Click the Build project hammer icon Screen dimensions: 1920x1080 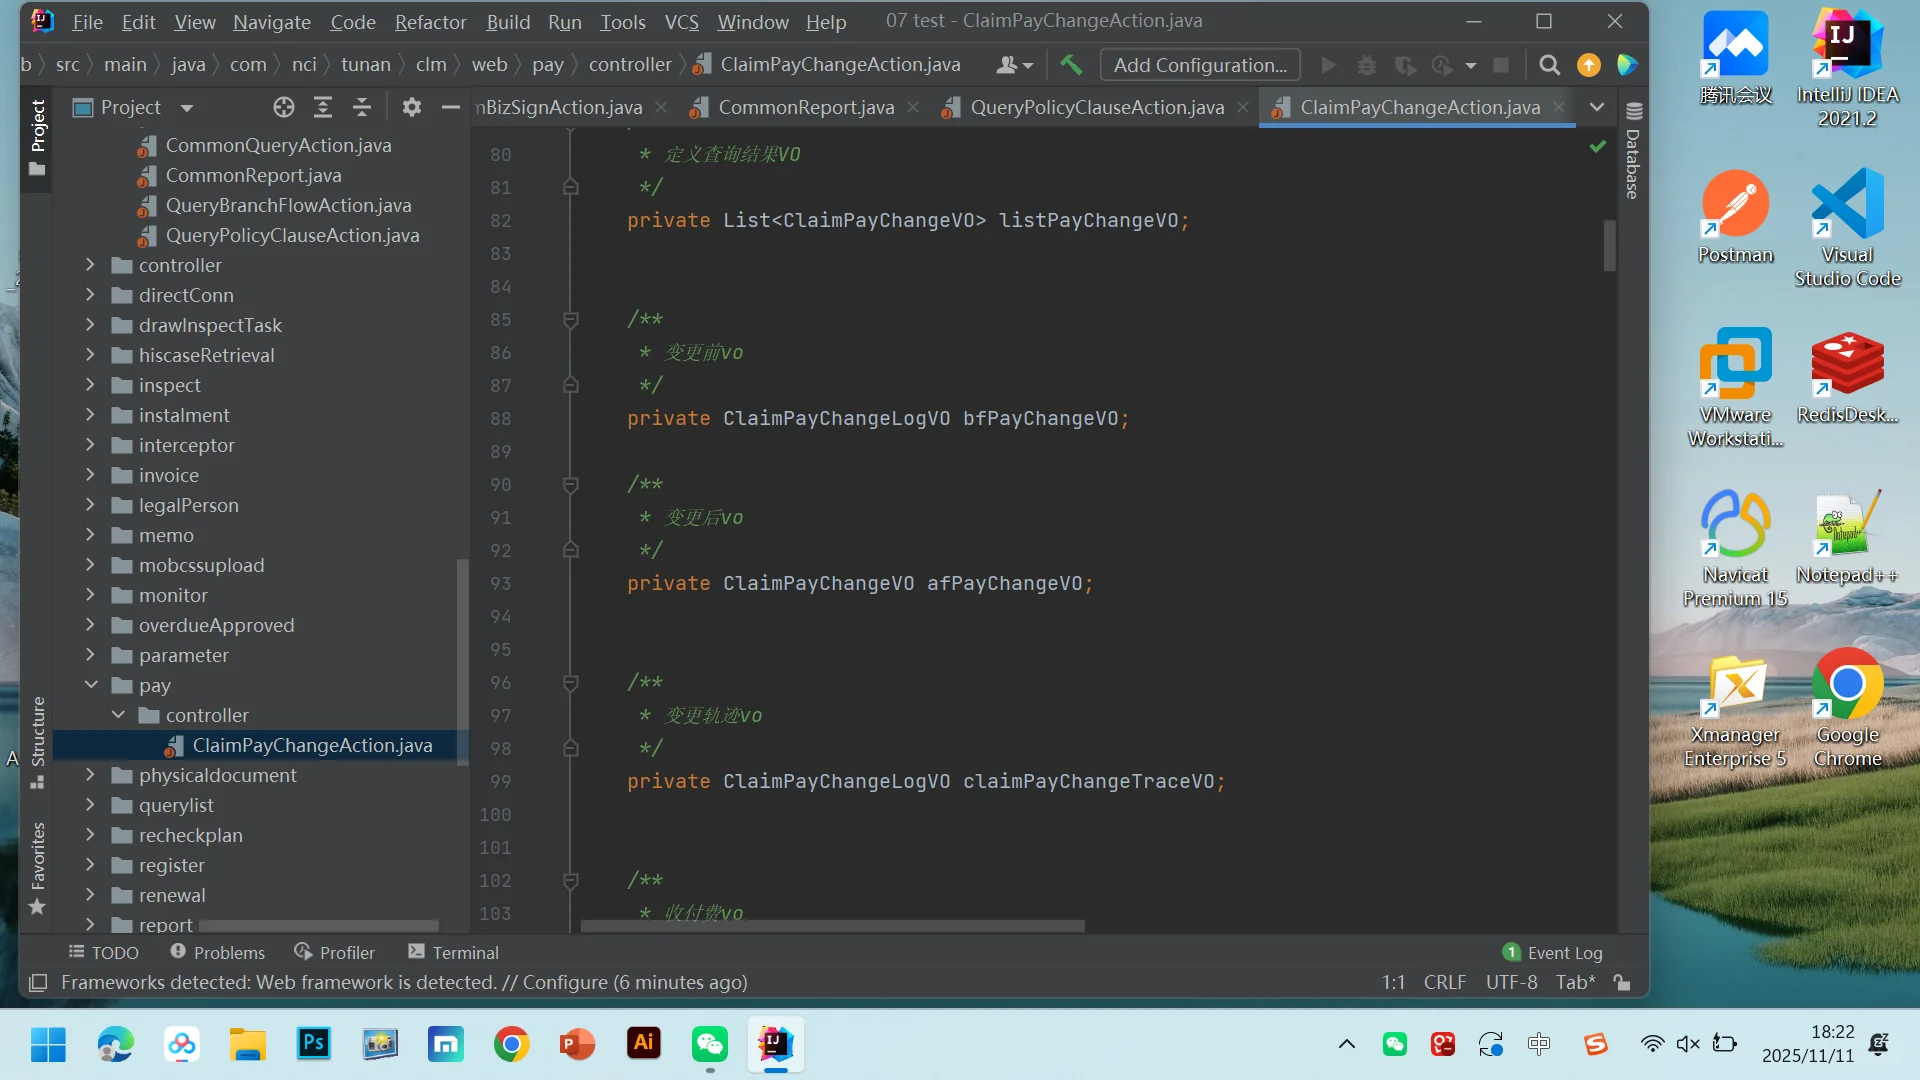click(1071, 65)
